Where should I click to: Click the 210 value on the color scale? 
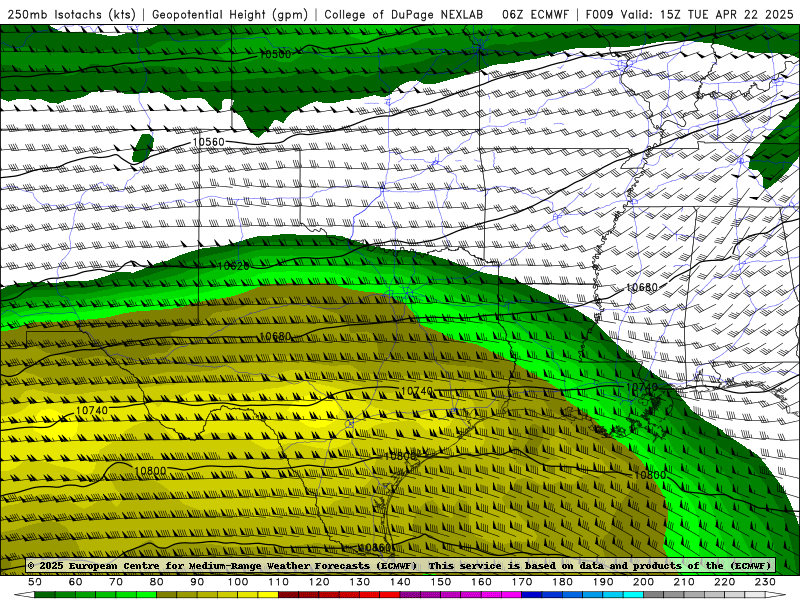pos(684,582)
